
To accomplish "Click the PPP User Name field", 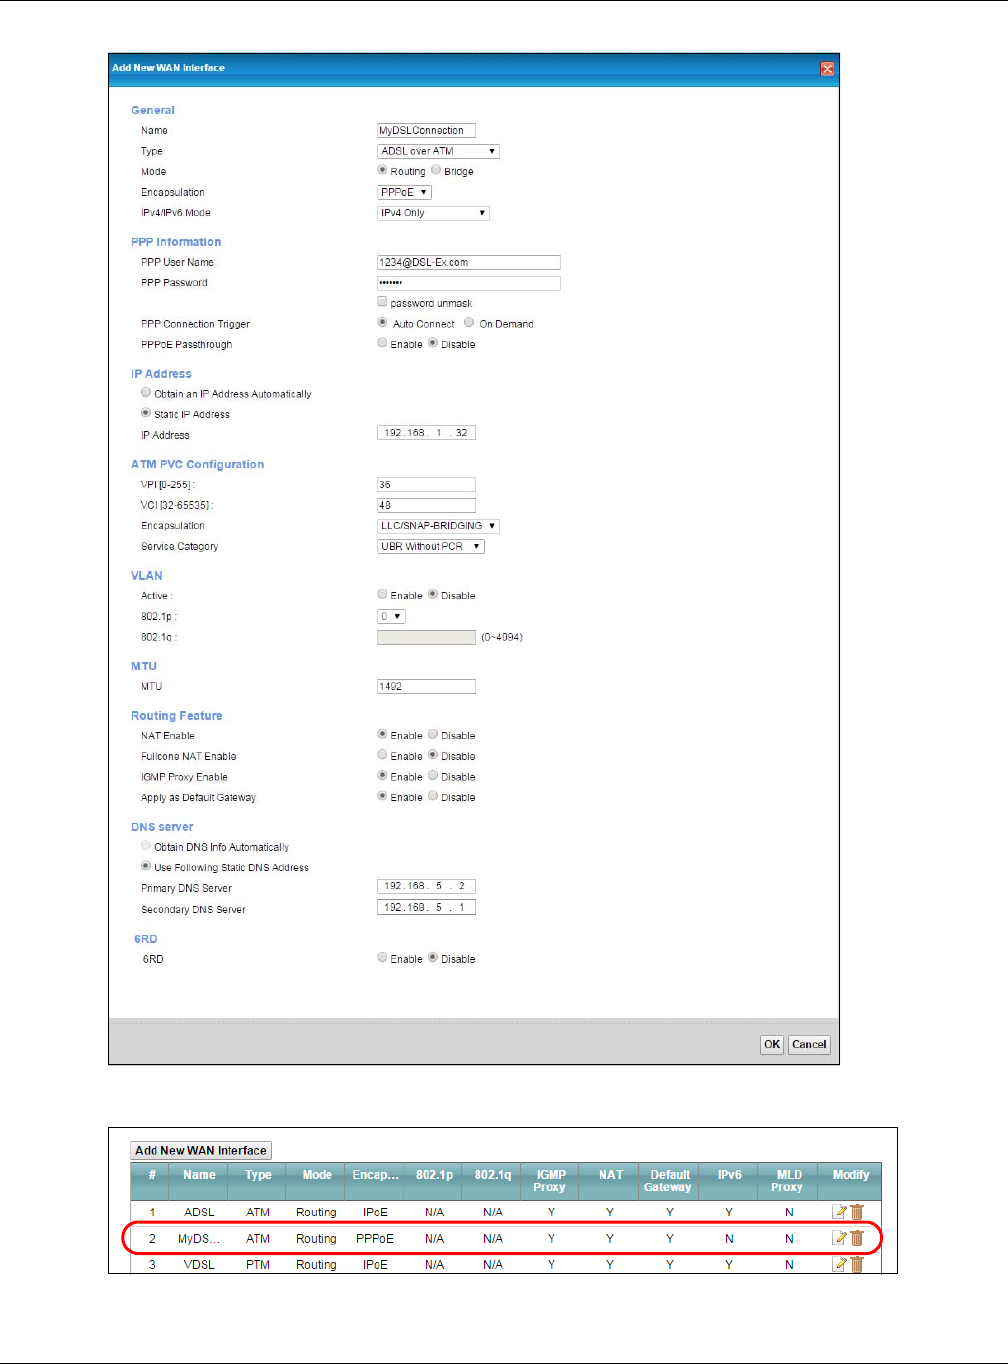I will click(468, 262).
